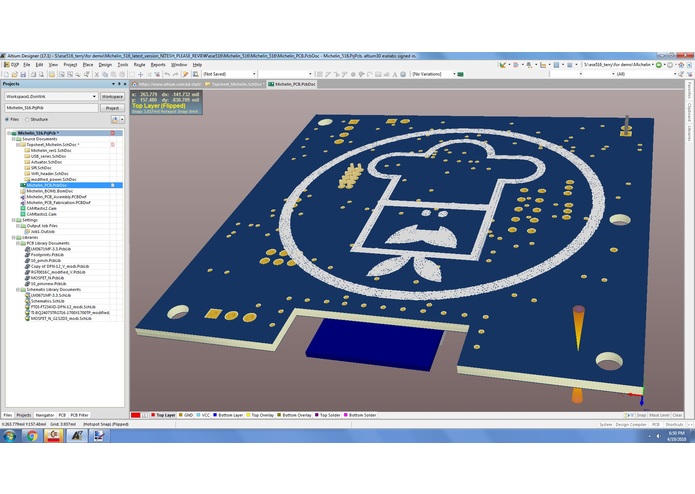Open the Route menu
The width and height of the screenshot is (695, 494).
140,65
